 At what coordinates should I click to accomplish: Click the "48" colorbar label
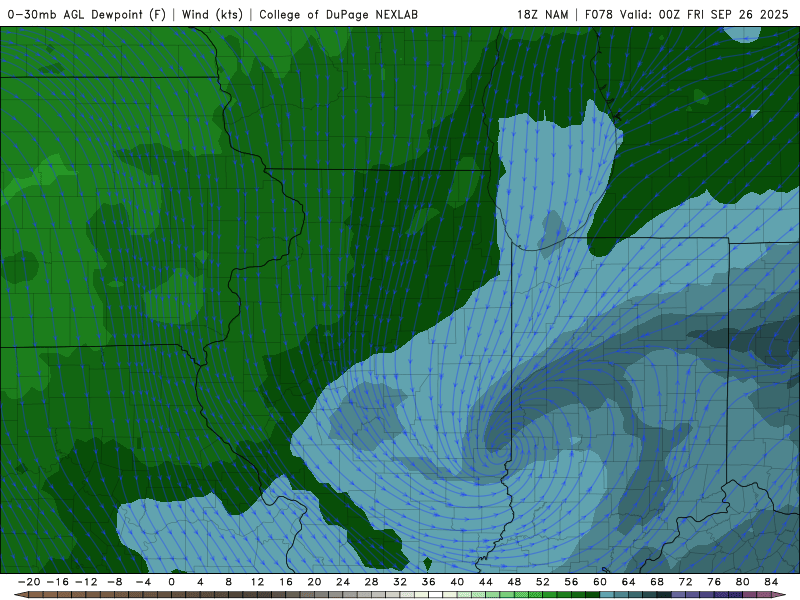[514, 582]
